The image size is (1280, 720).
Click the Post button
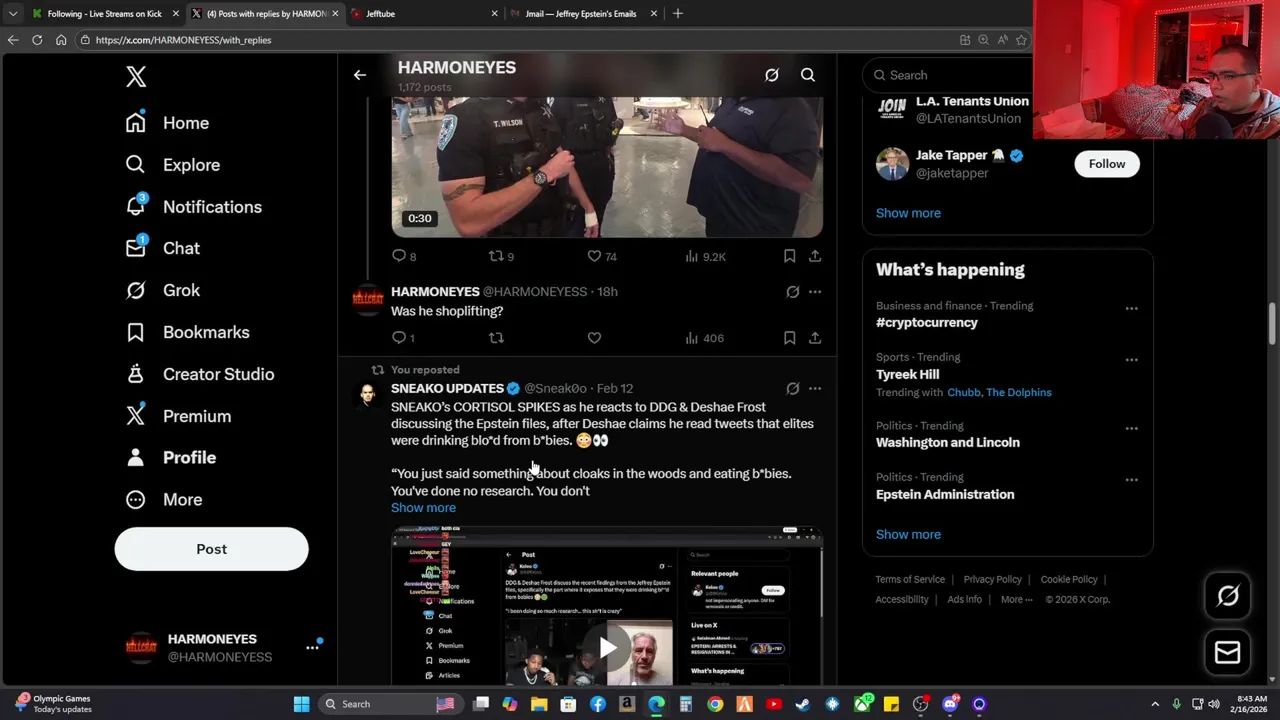tap(211, 549)
